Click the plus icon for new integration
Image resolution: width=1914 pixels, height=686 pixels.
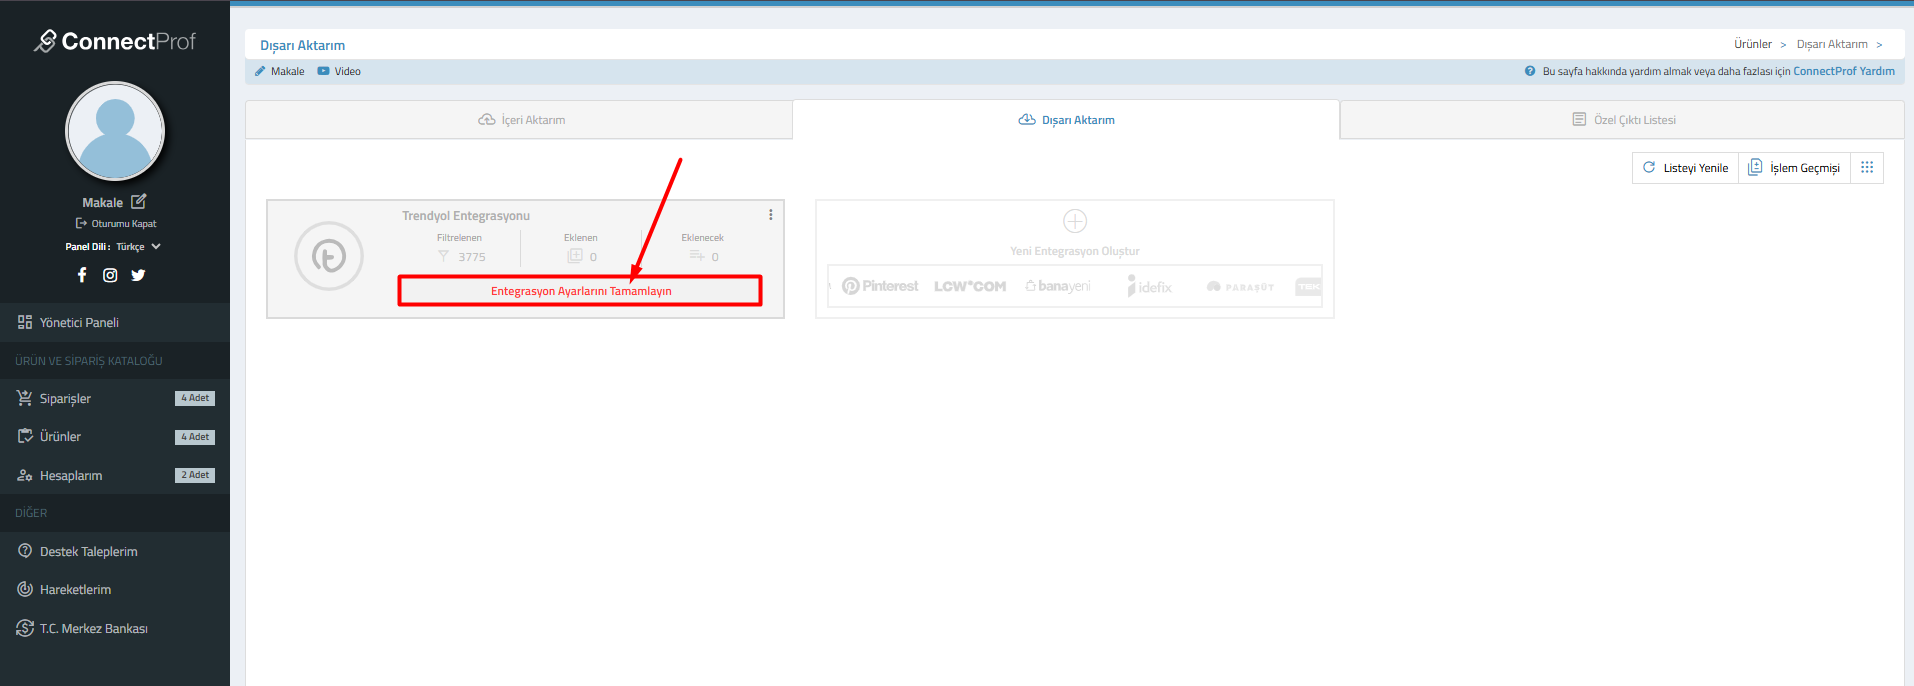click(1075, 221)
